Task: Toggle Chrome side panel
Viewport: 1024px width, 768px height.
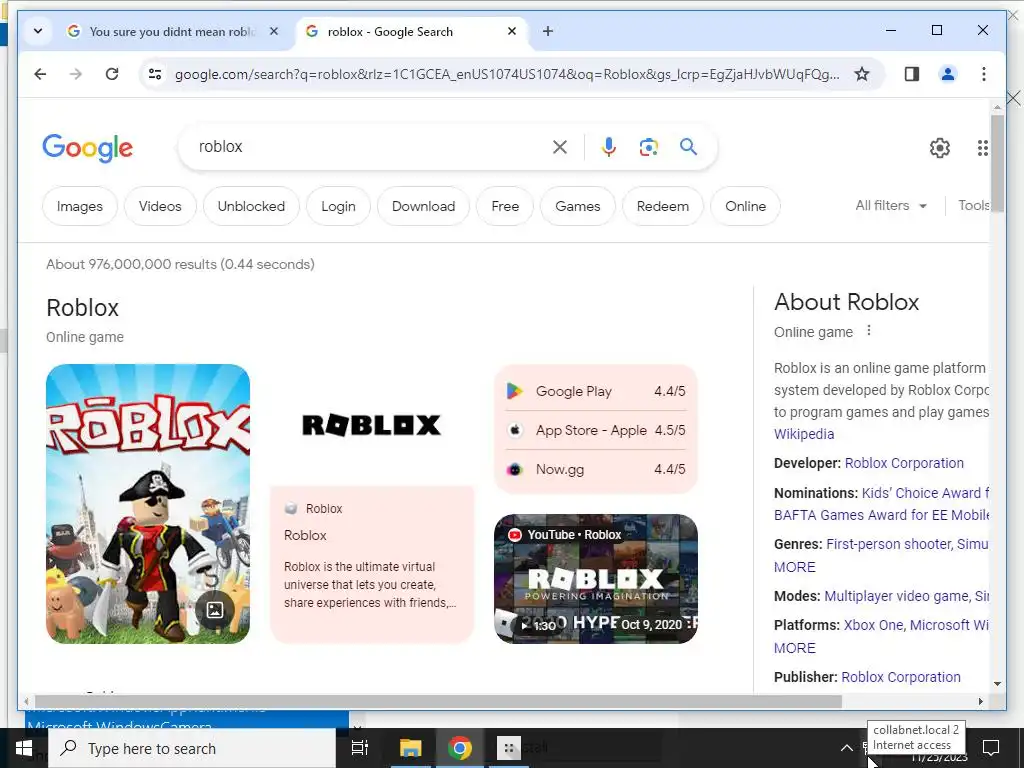Action: click(x=912, y=74)
